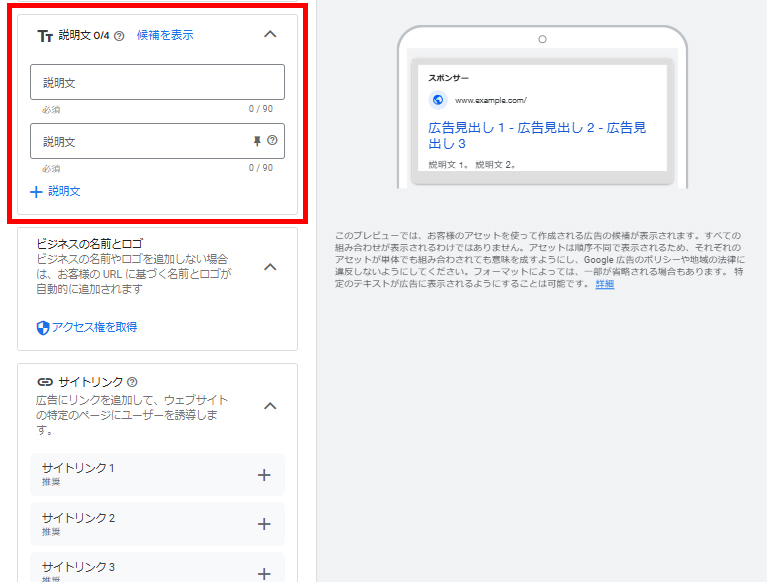Screen dimensions: 767x582
Task: Open the 詳細 link under preview text
Action: pyautogui.click(x=605, y=284)
